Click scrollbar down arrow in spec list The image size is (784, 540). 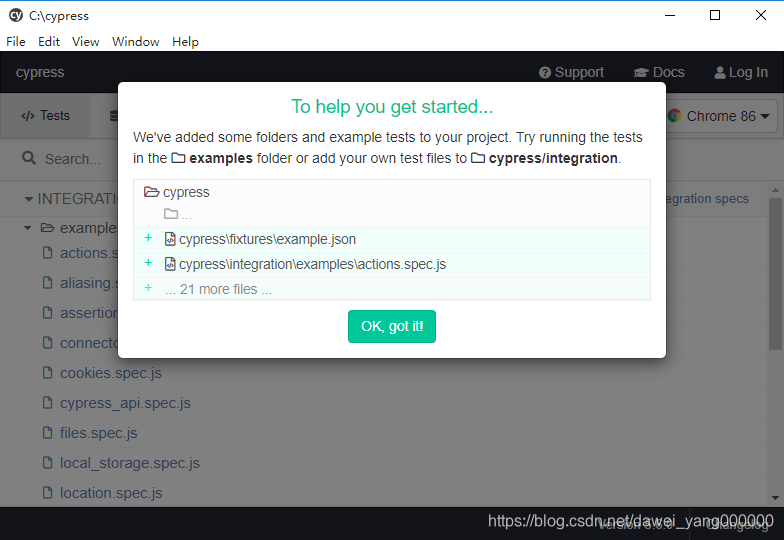click(775, 498)
